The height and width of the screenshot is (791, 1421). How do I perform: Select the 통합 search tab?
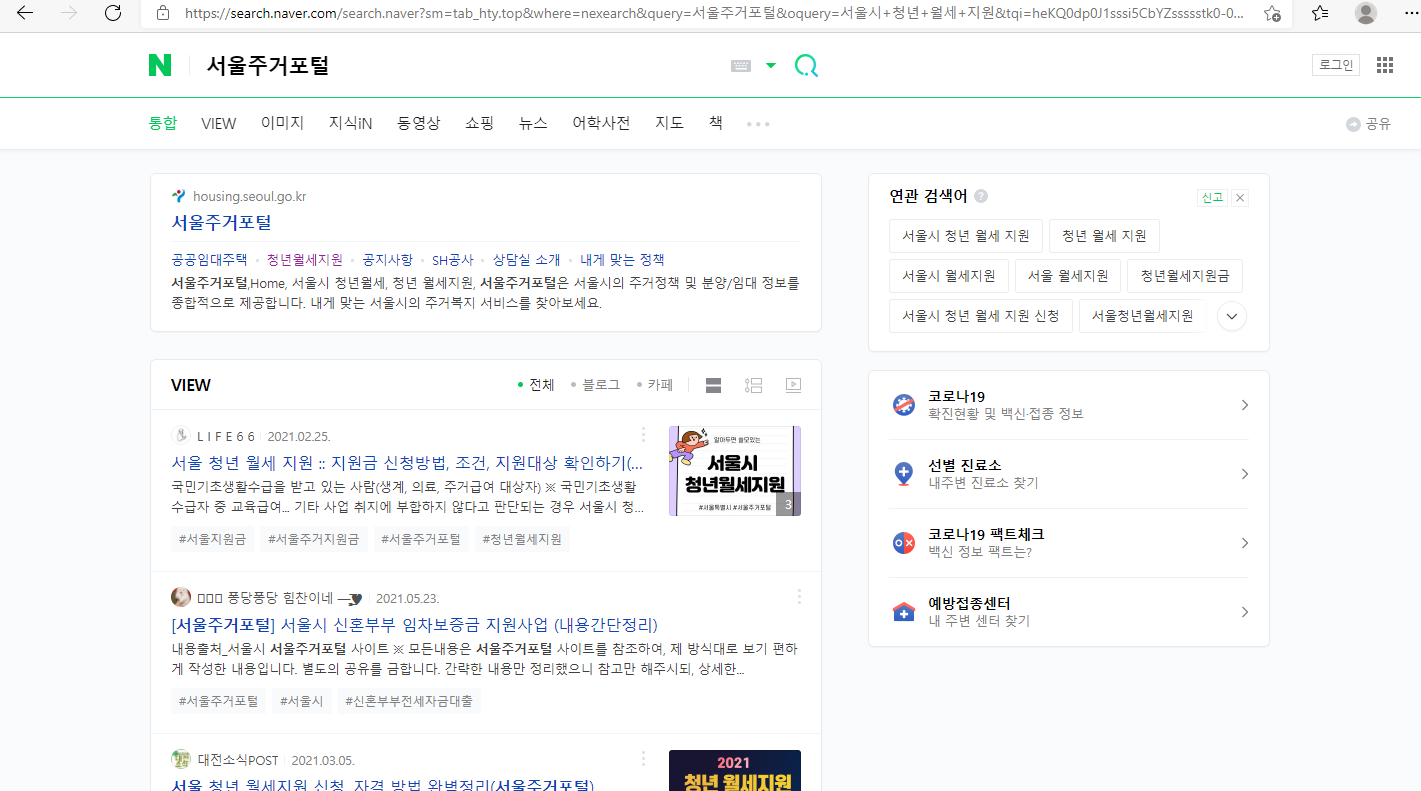click(x=163, y=123)
